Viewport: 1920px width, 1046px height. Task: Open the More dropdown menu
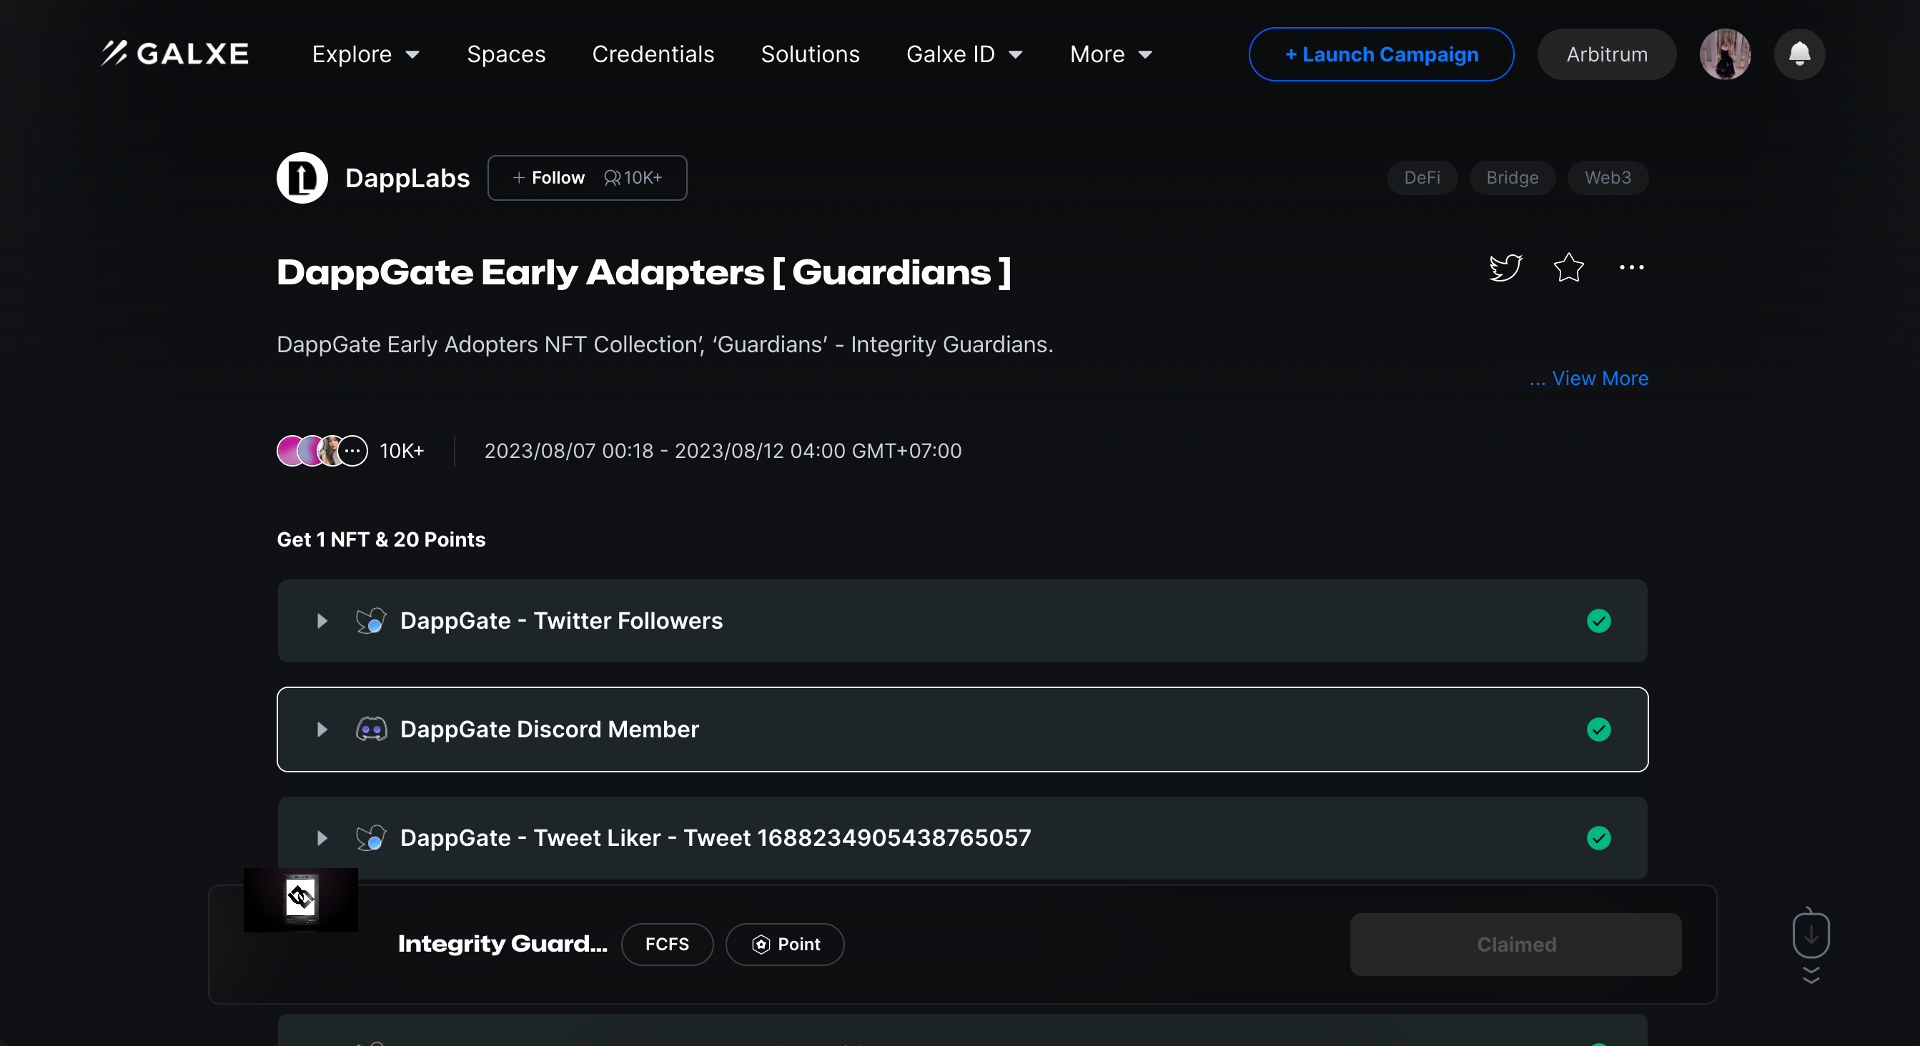[1111, 54]
